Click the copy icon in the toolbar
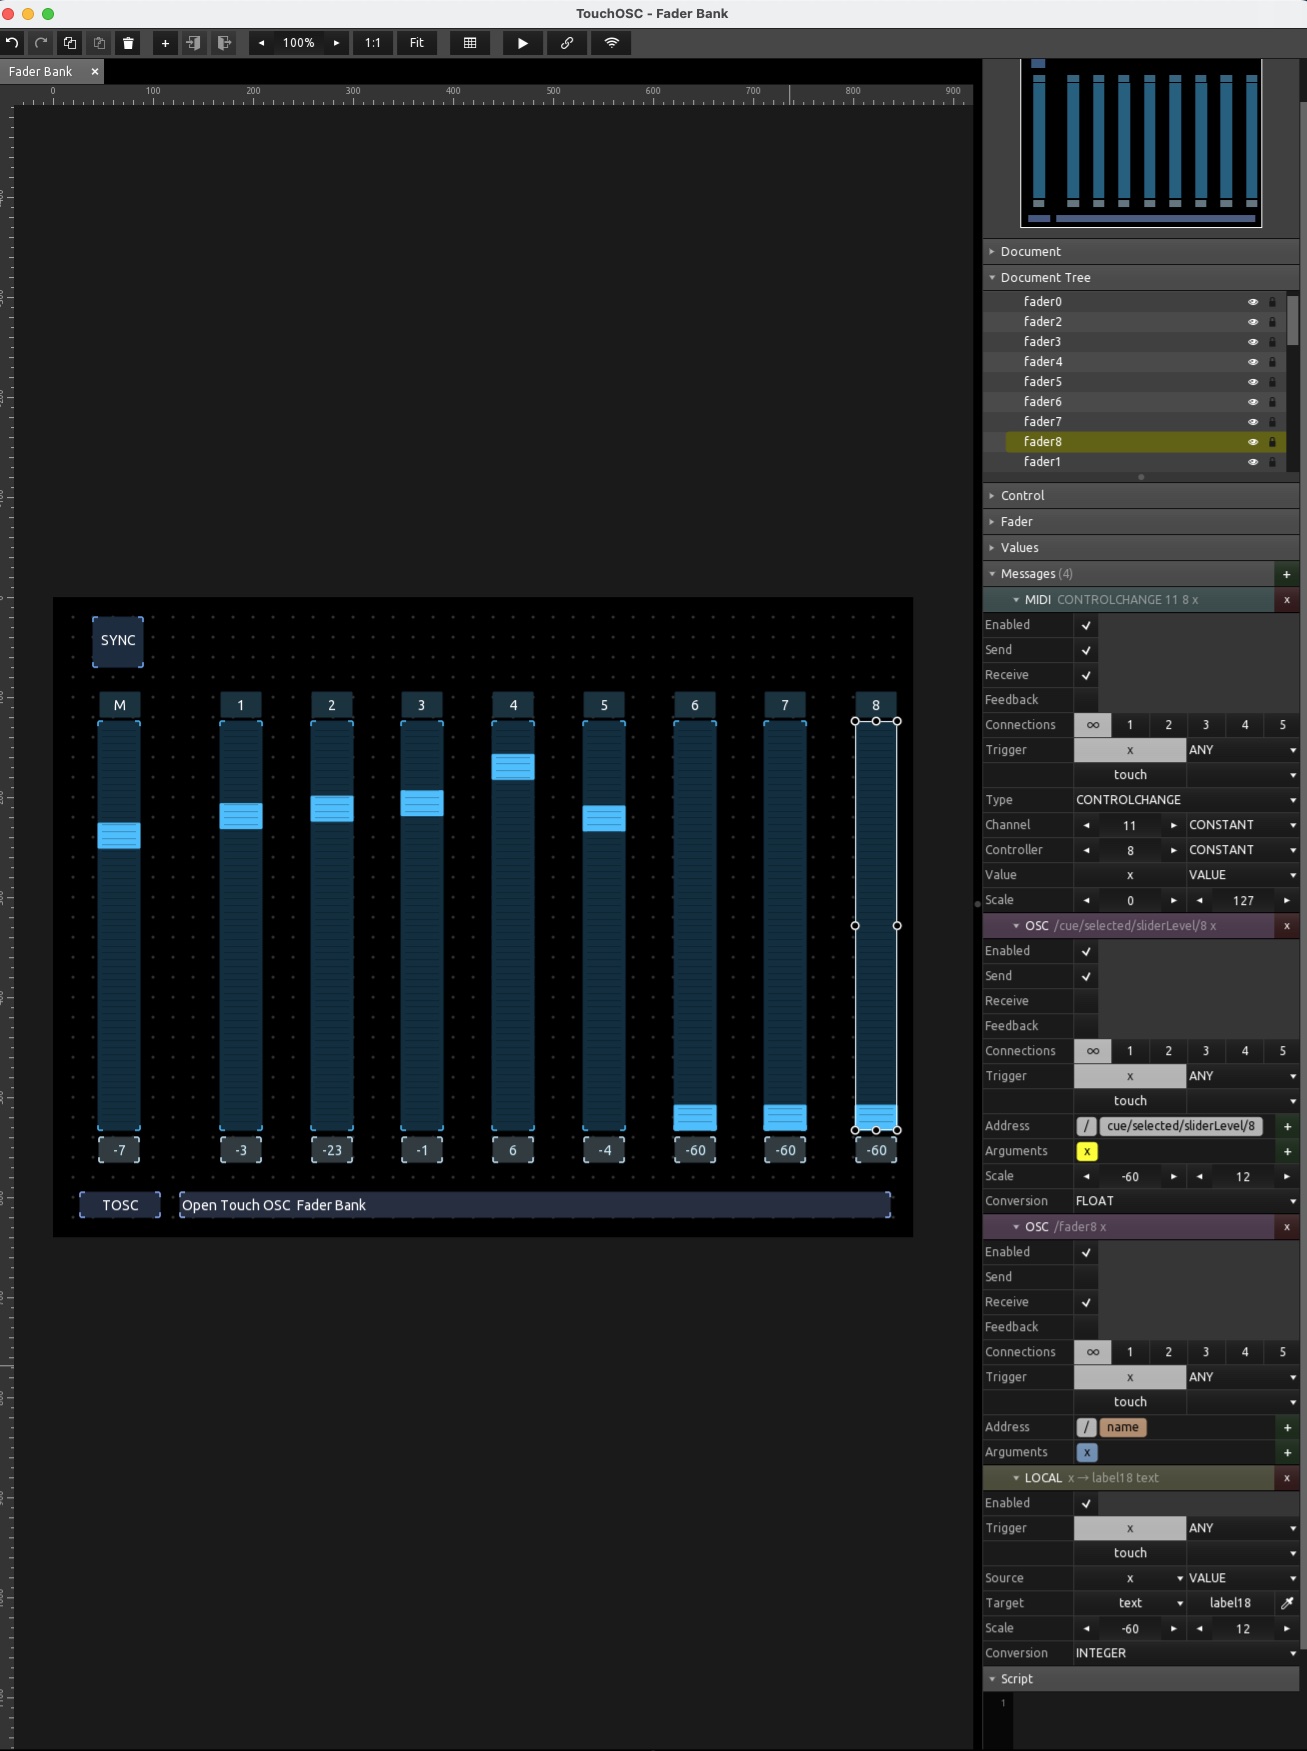 pyautogui.click(x=70, y=43)
